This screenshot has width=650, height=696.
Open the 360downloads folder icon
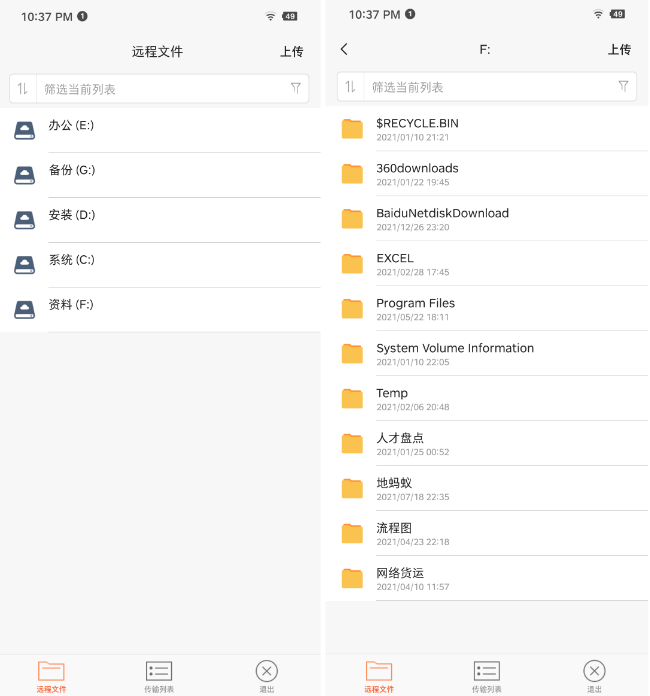352,174
